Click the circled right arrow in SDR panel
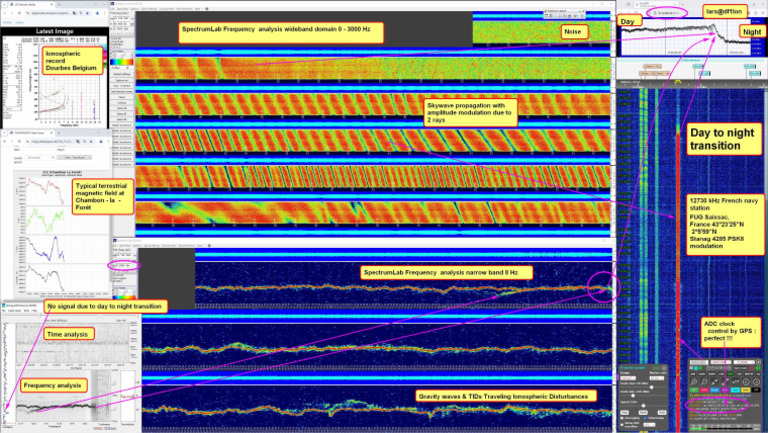Image resolution: width=768 pixels, height=433 pixels. tap(756, 382)
